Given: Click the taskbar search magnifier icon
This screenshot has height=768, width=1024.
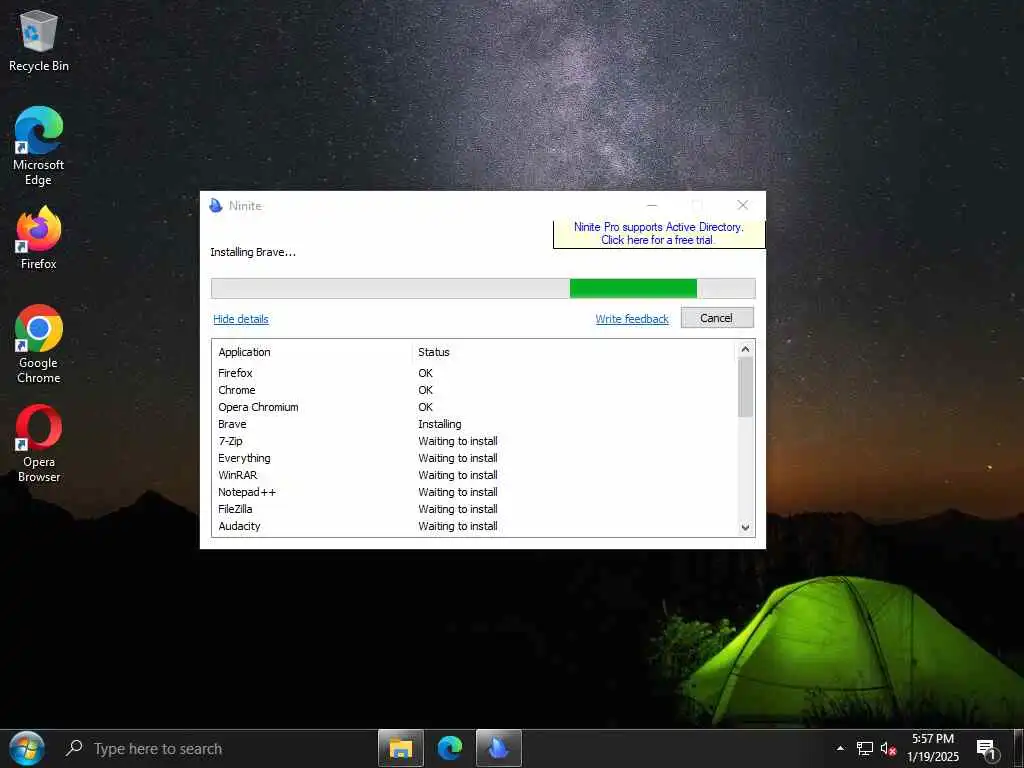Looking at the screenshot, I should coord(74,748).
